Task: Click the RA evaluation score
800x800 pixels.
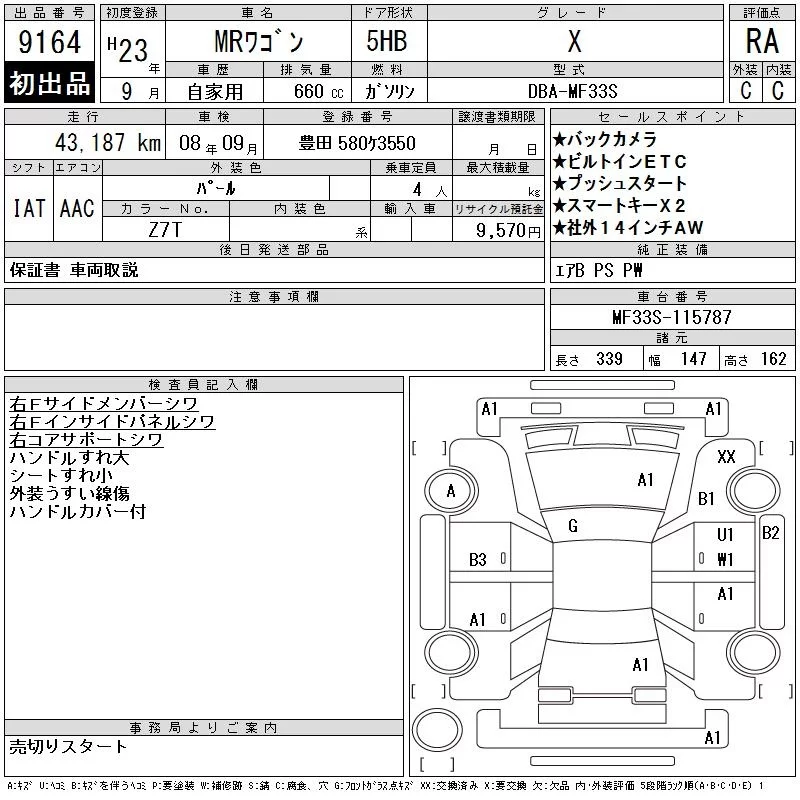Action: pyautogui.click(x=762, y=41)
